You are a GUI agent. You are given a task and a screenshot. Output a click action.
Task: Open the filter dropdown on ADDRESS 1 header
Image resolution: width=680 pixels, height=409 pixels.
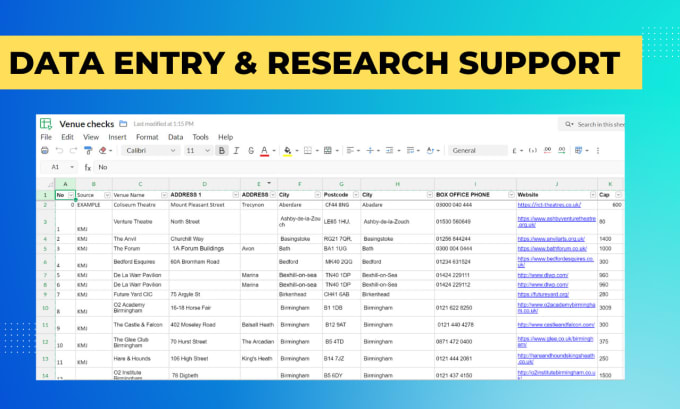[235, 195]
